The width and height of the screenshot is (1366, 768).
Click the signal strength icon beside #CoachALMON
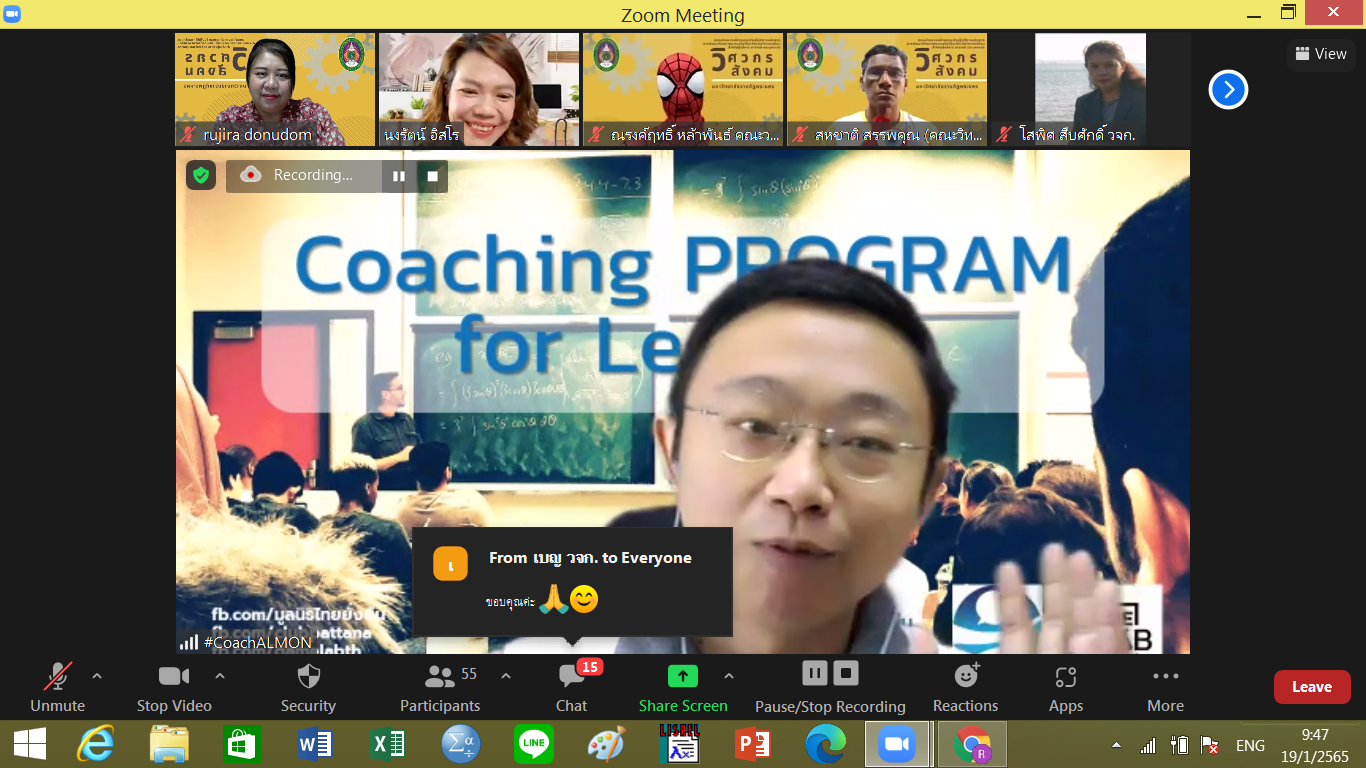[188, 643]
